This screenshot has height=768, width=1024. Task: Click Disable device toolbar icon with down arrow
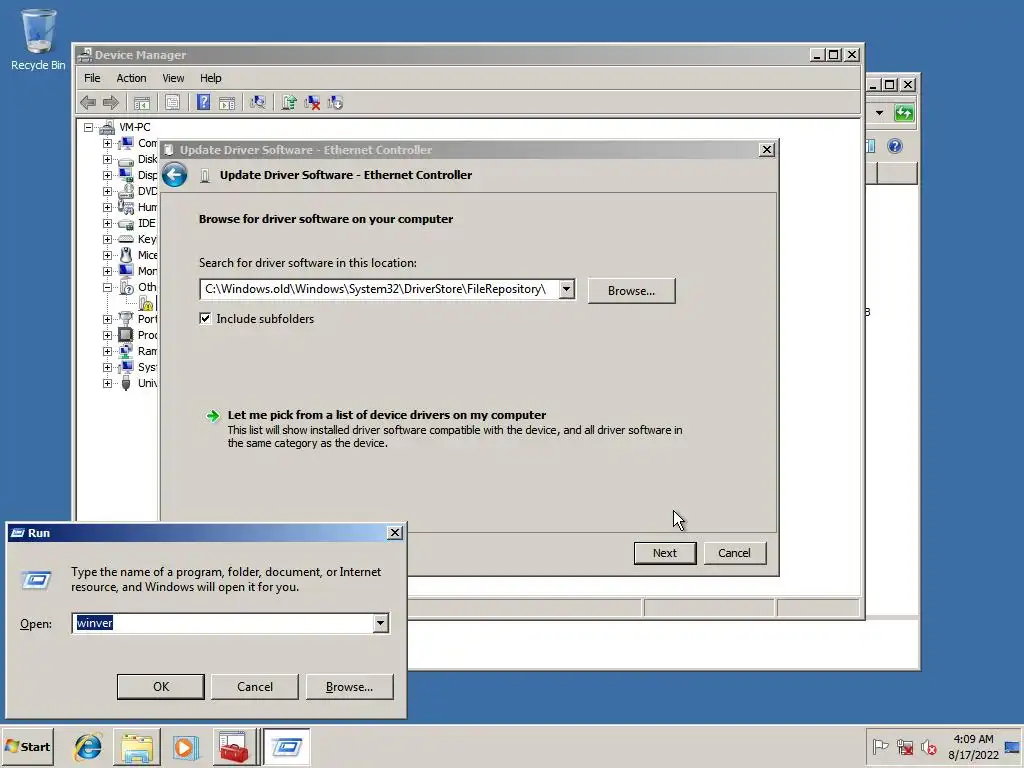coord(335,103)
